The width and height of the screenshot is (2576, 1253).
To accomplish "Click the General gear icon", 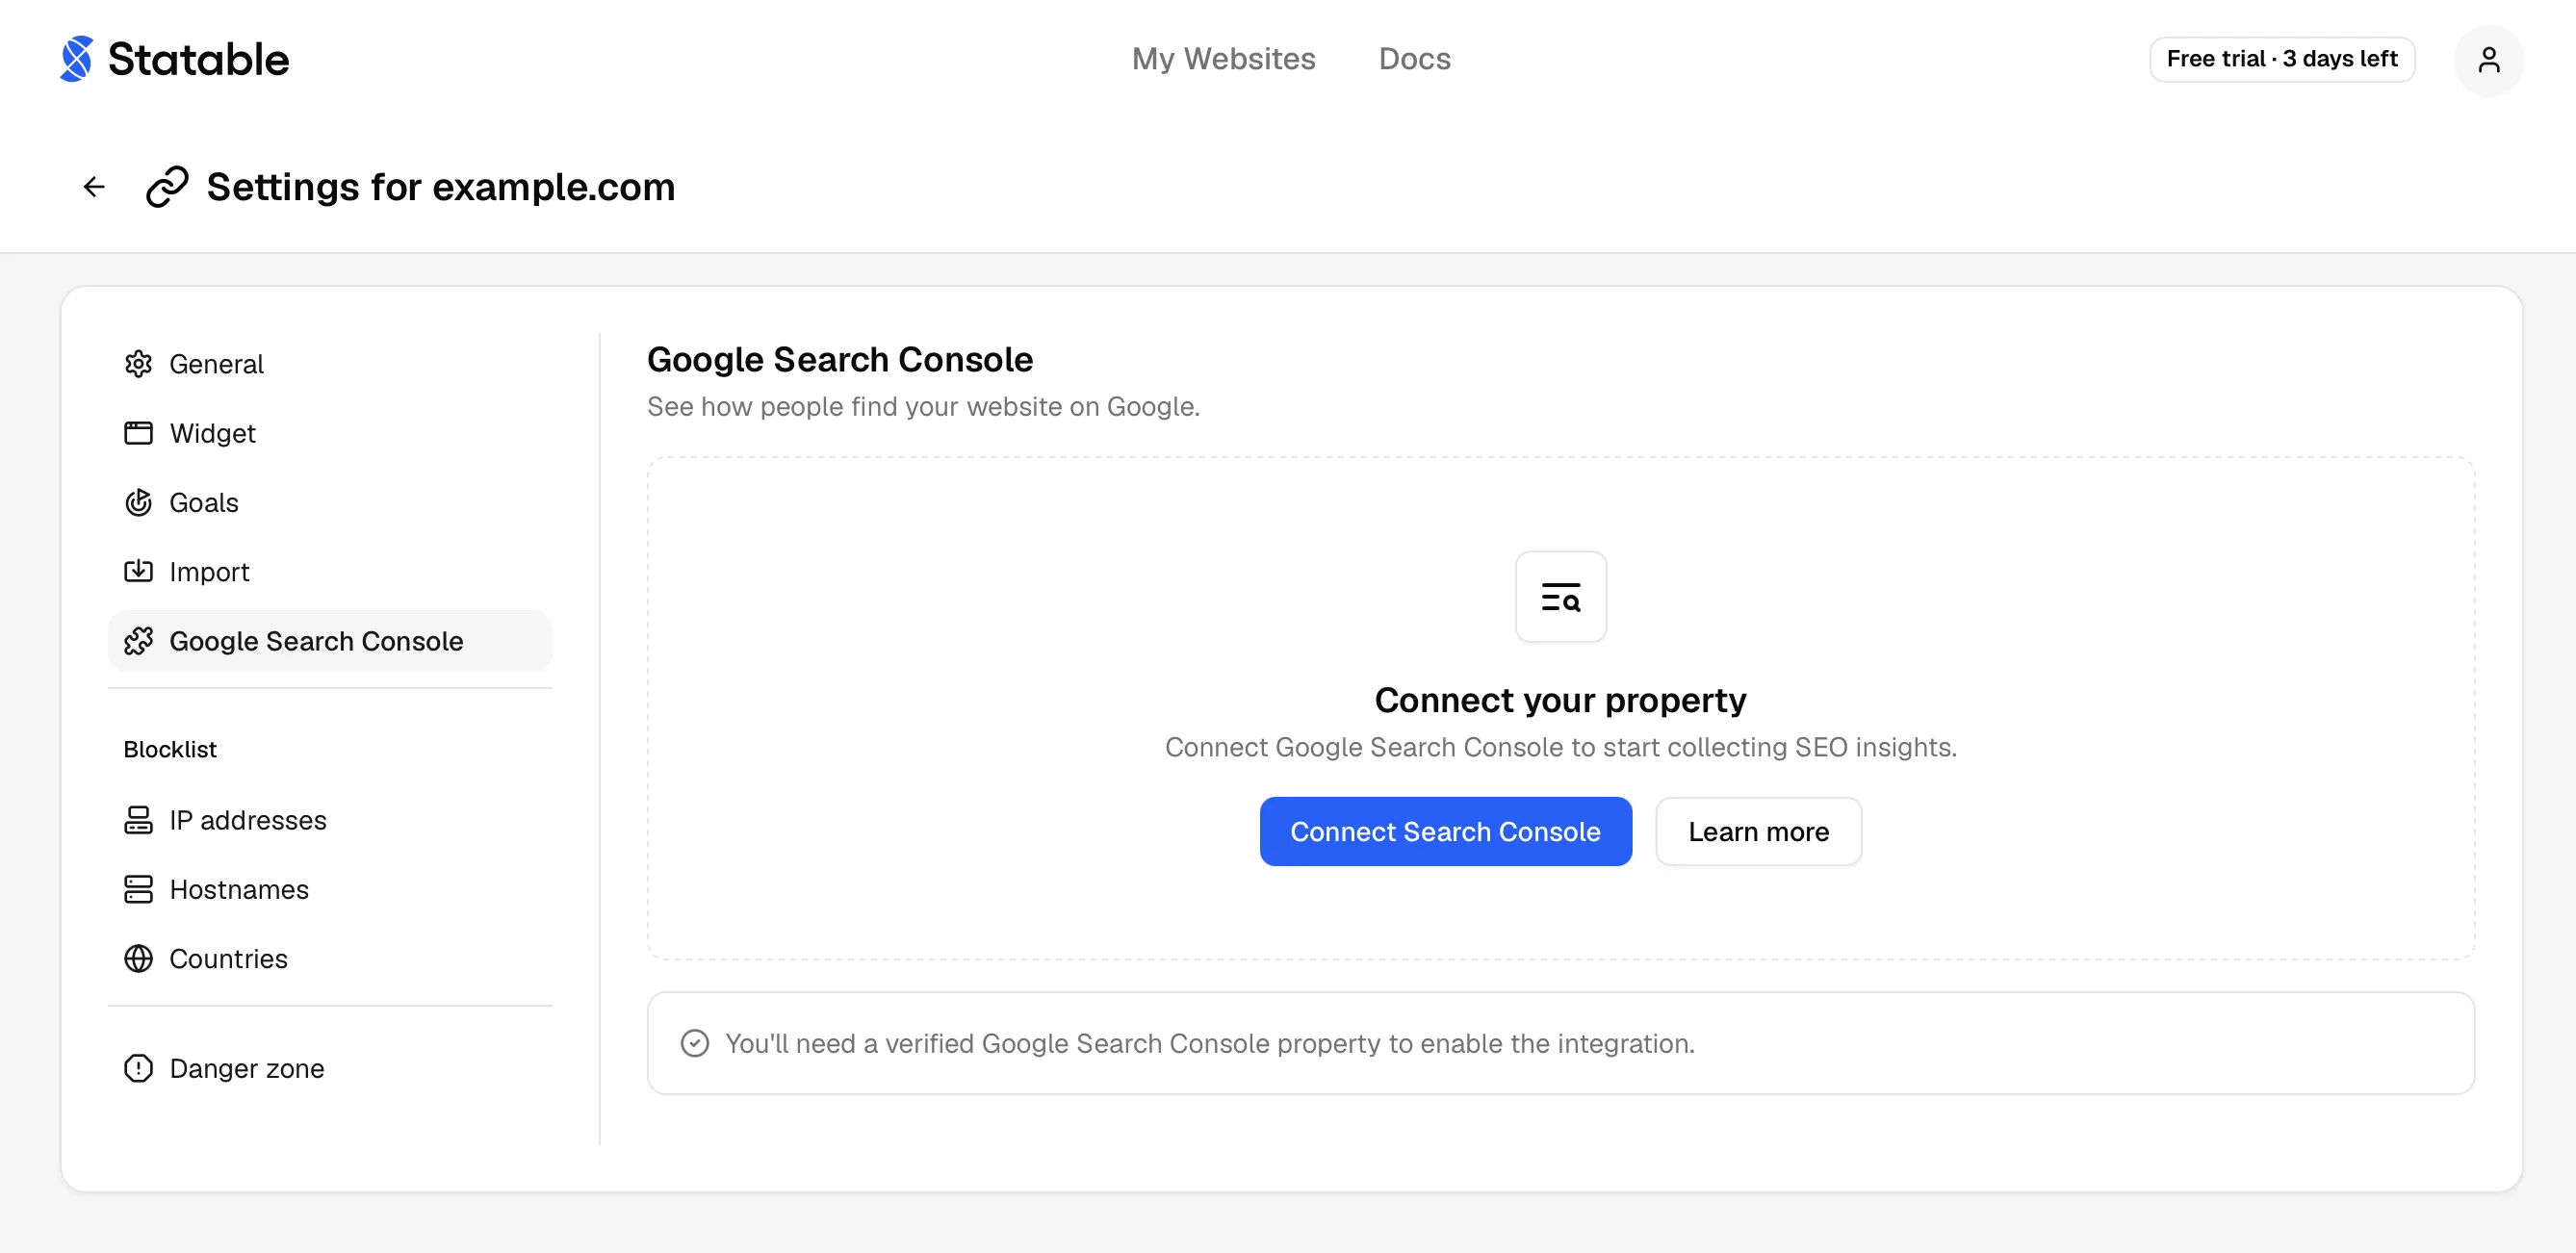I will [138, 364].
